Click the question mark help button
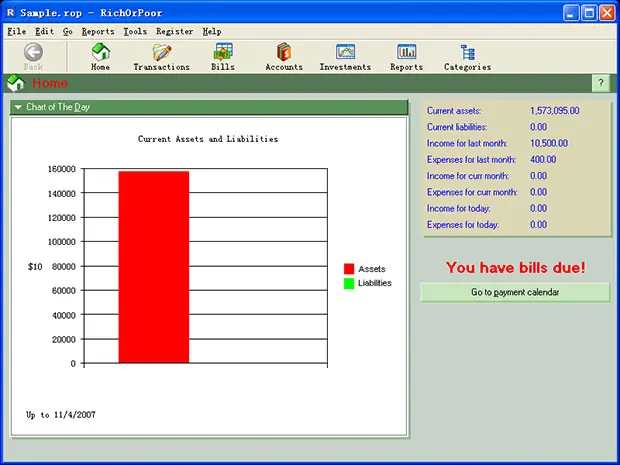The image size is (620, 465). click(601, 83)
